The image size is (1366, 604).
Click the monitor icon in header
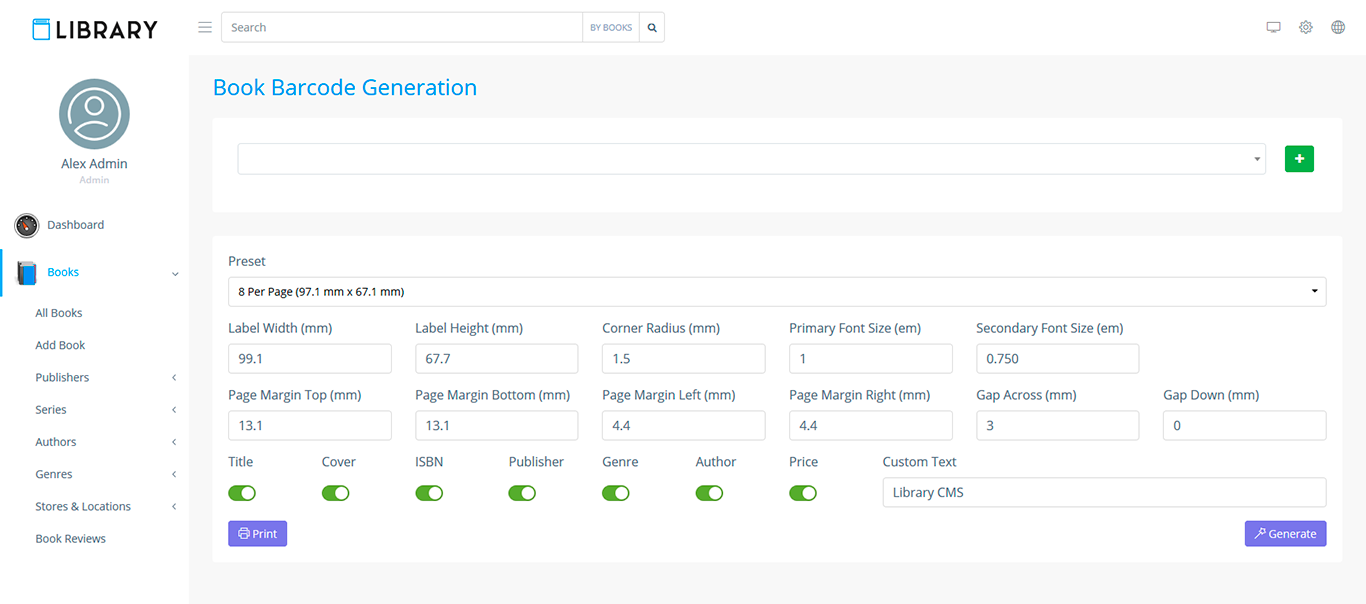(x=1273, y=27)
